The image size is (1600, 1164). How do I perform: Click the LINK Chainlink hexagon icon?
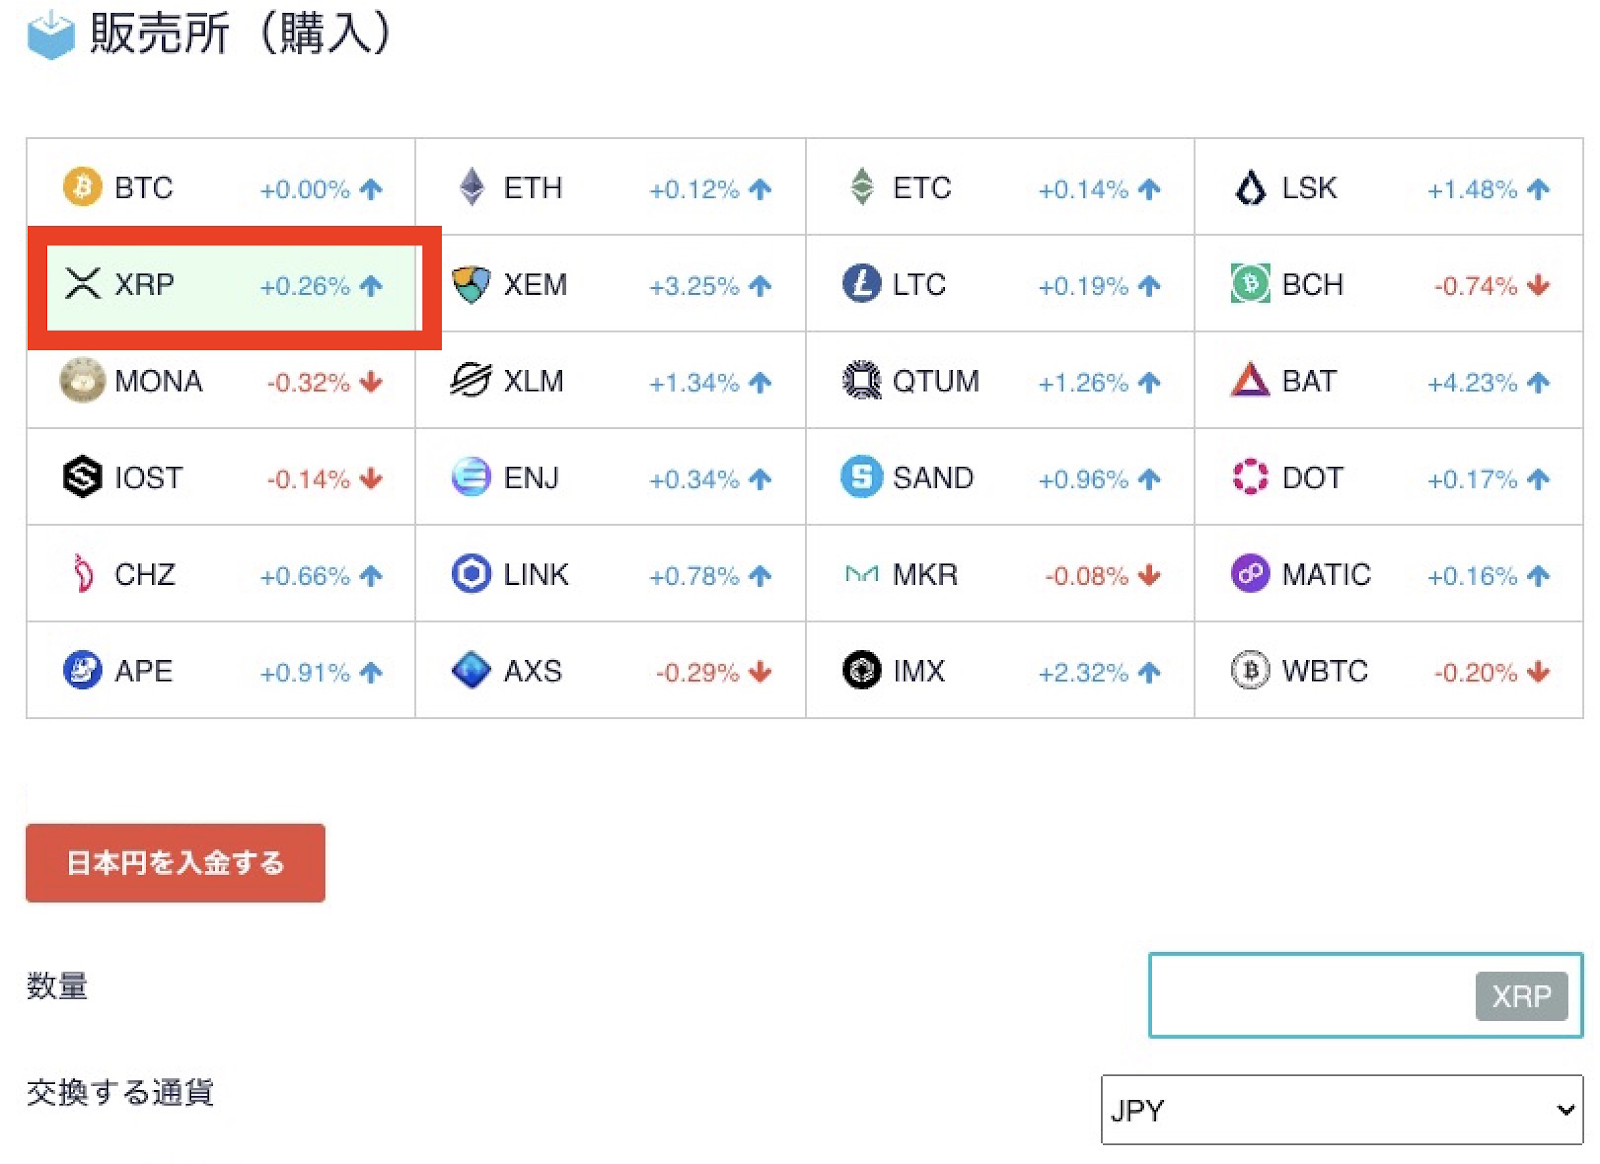click(x=471, y=574)
